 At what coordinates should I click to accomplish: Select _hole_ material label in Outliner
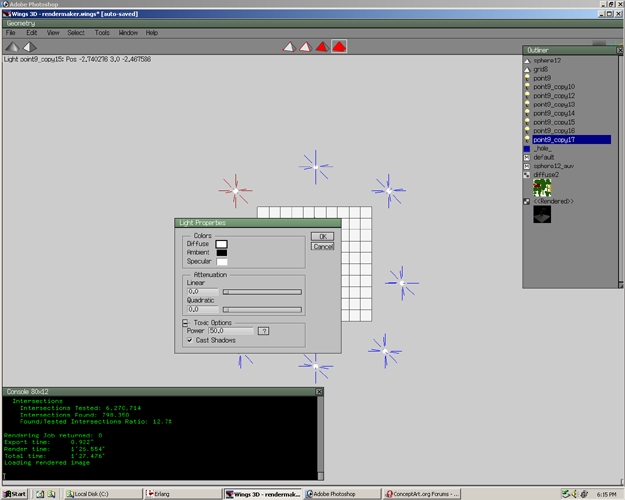542,148
